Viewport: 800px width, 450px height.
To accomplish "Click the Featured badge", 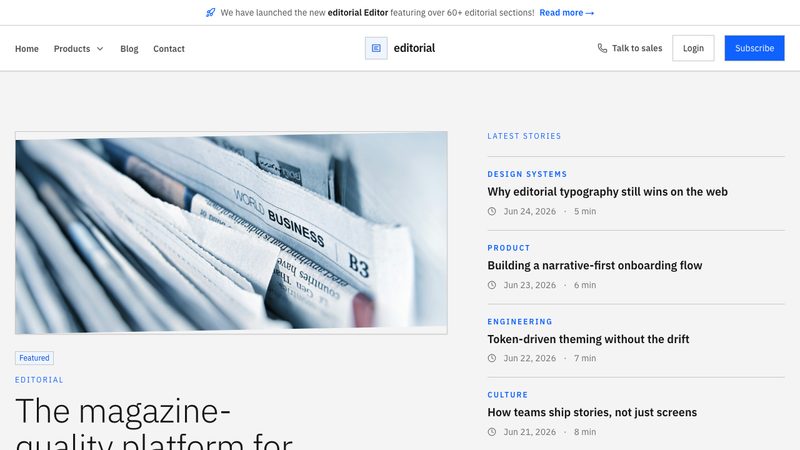I will [x=34, y=358].
